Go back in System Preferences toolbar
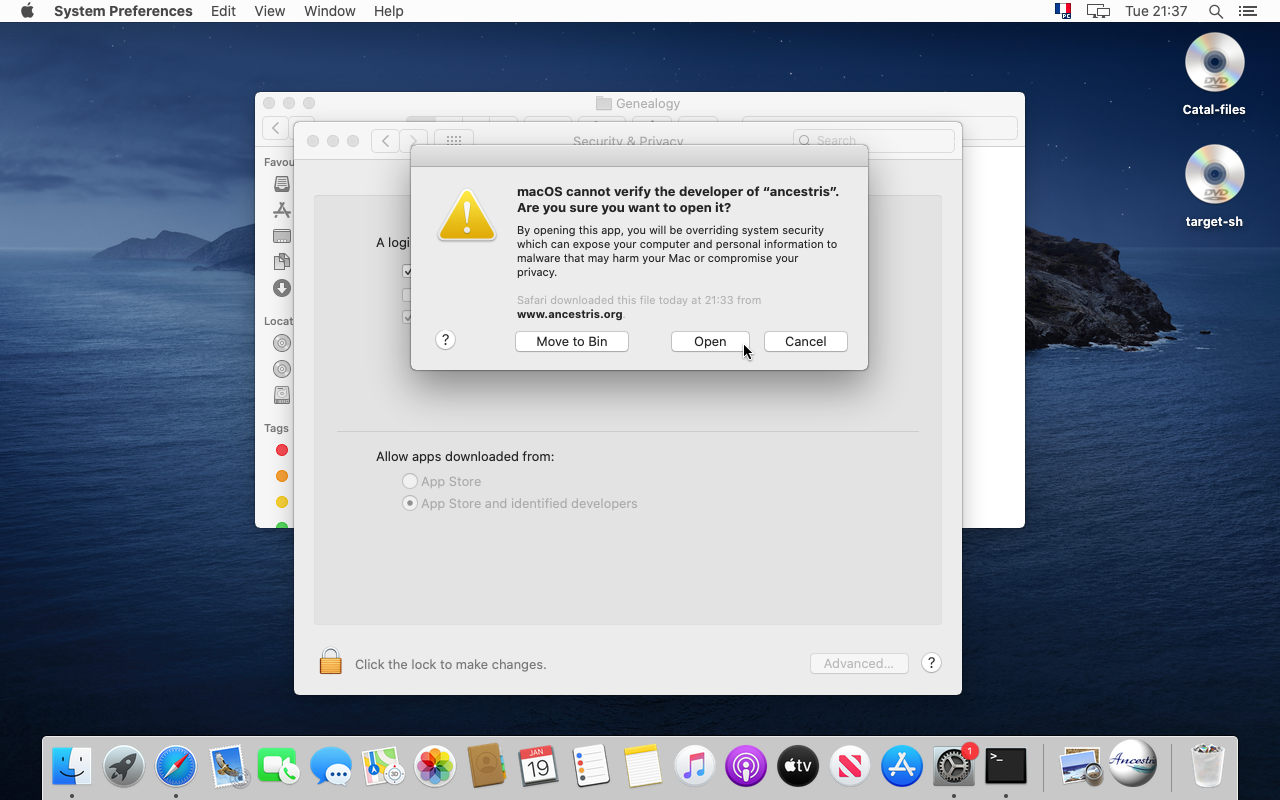The image size is (1280, 800). click(385, 141)
